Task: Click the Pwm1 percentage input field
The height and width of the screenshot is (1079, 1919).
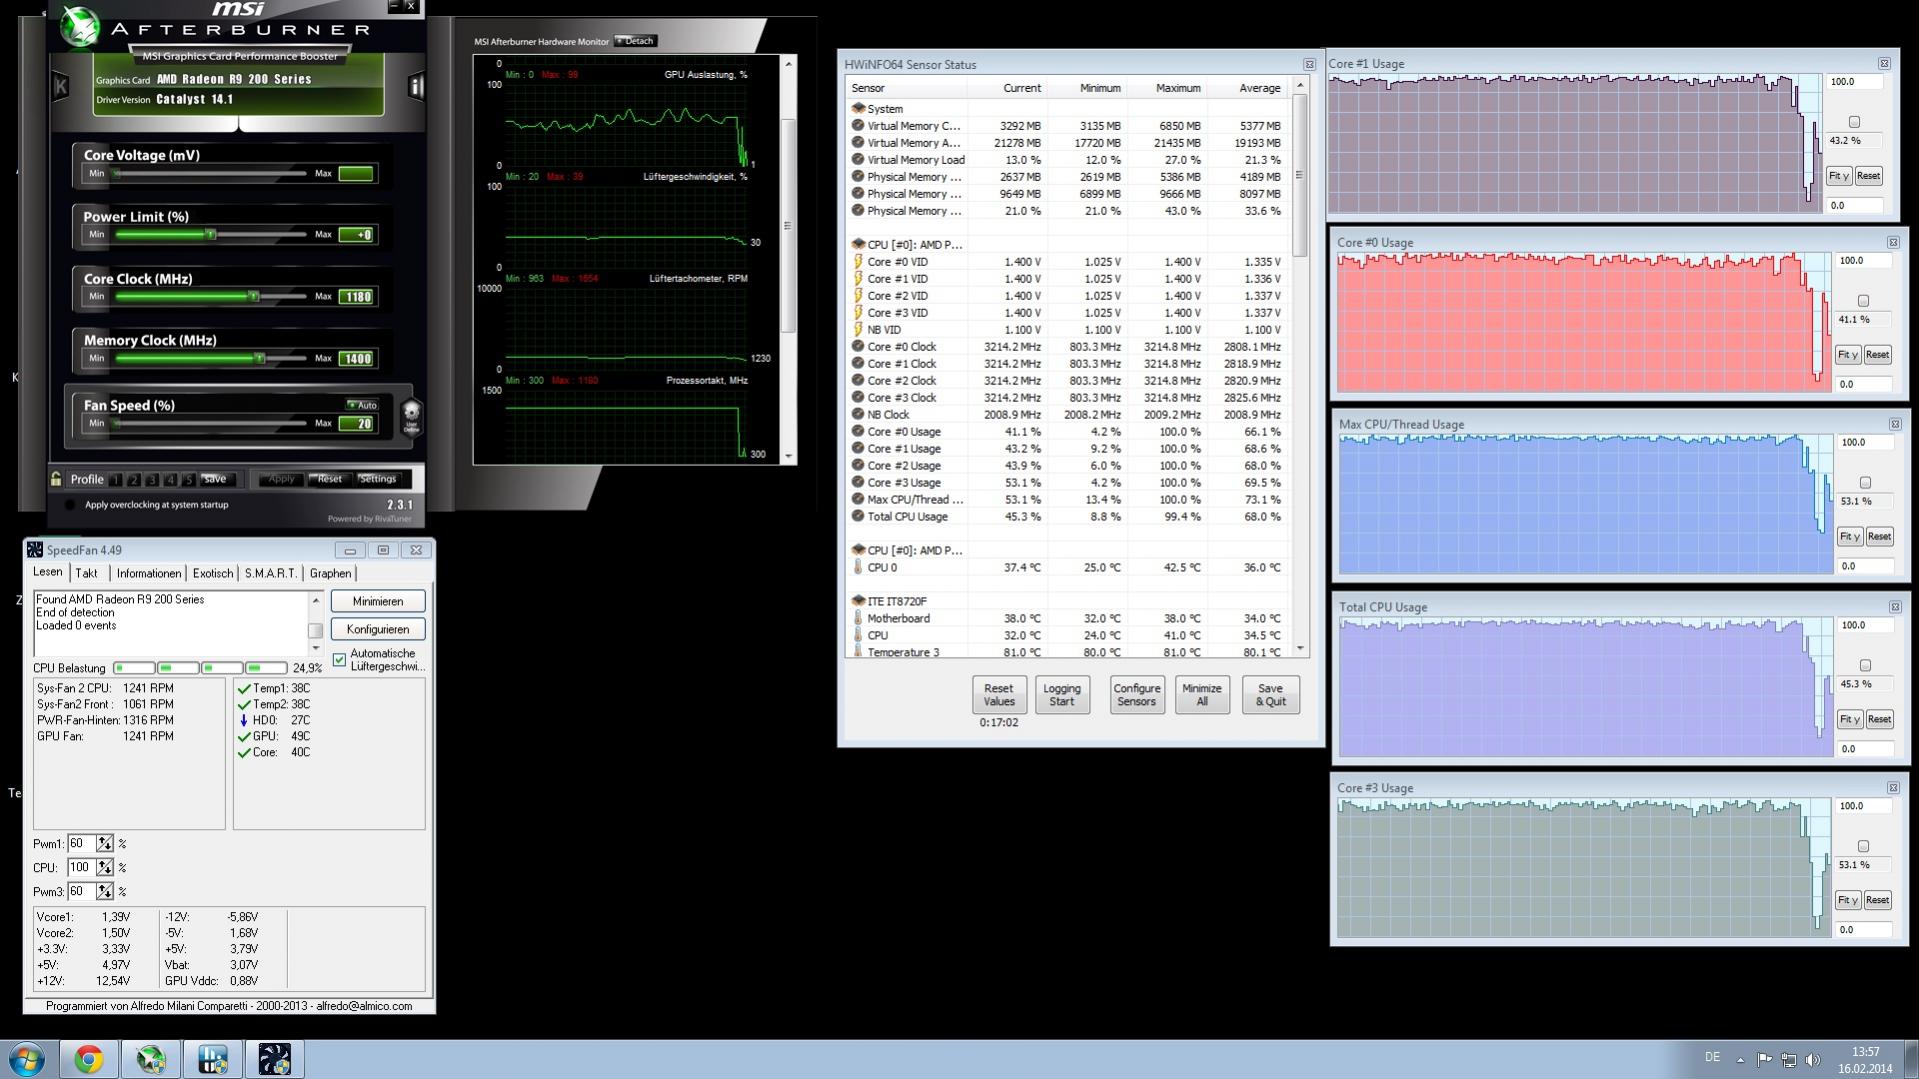Action: 82,845
